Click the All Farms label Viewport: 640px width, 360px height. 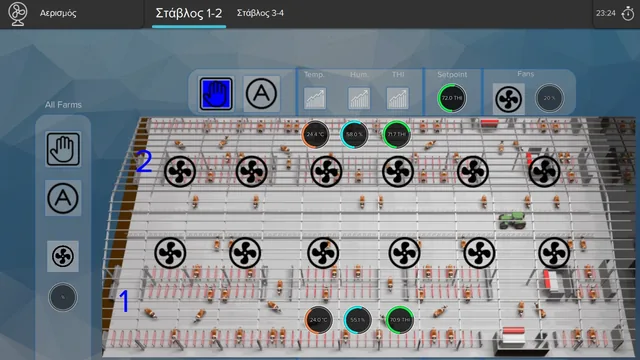pos(63,105)
